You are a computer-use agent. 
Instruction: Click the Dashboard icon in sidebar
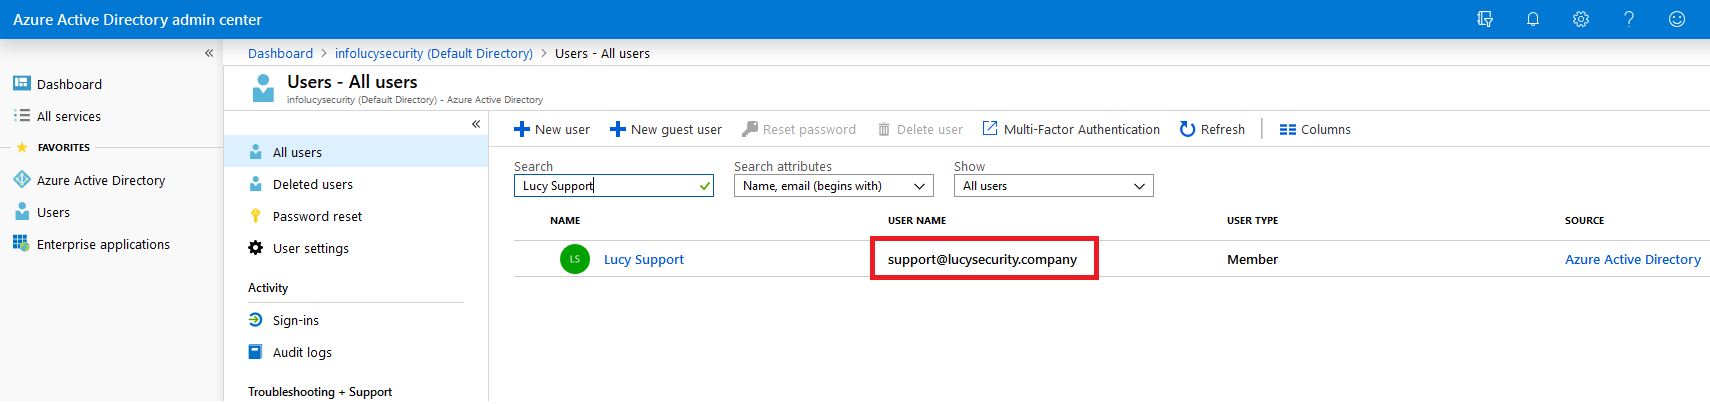coord(22,83)
